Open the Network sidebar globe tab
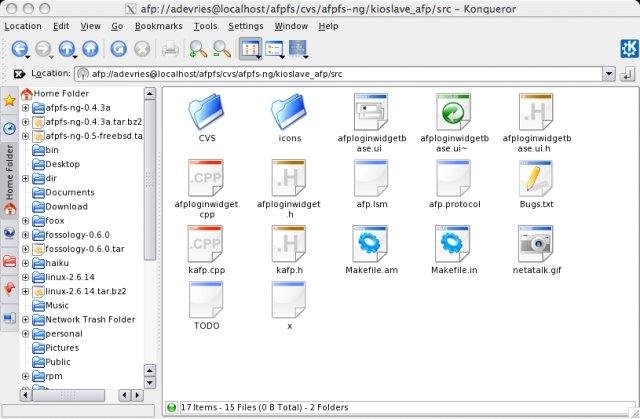Viewport: 640px width, 419px height. pyautogui.click(x=9, y=233)
